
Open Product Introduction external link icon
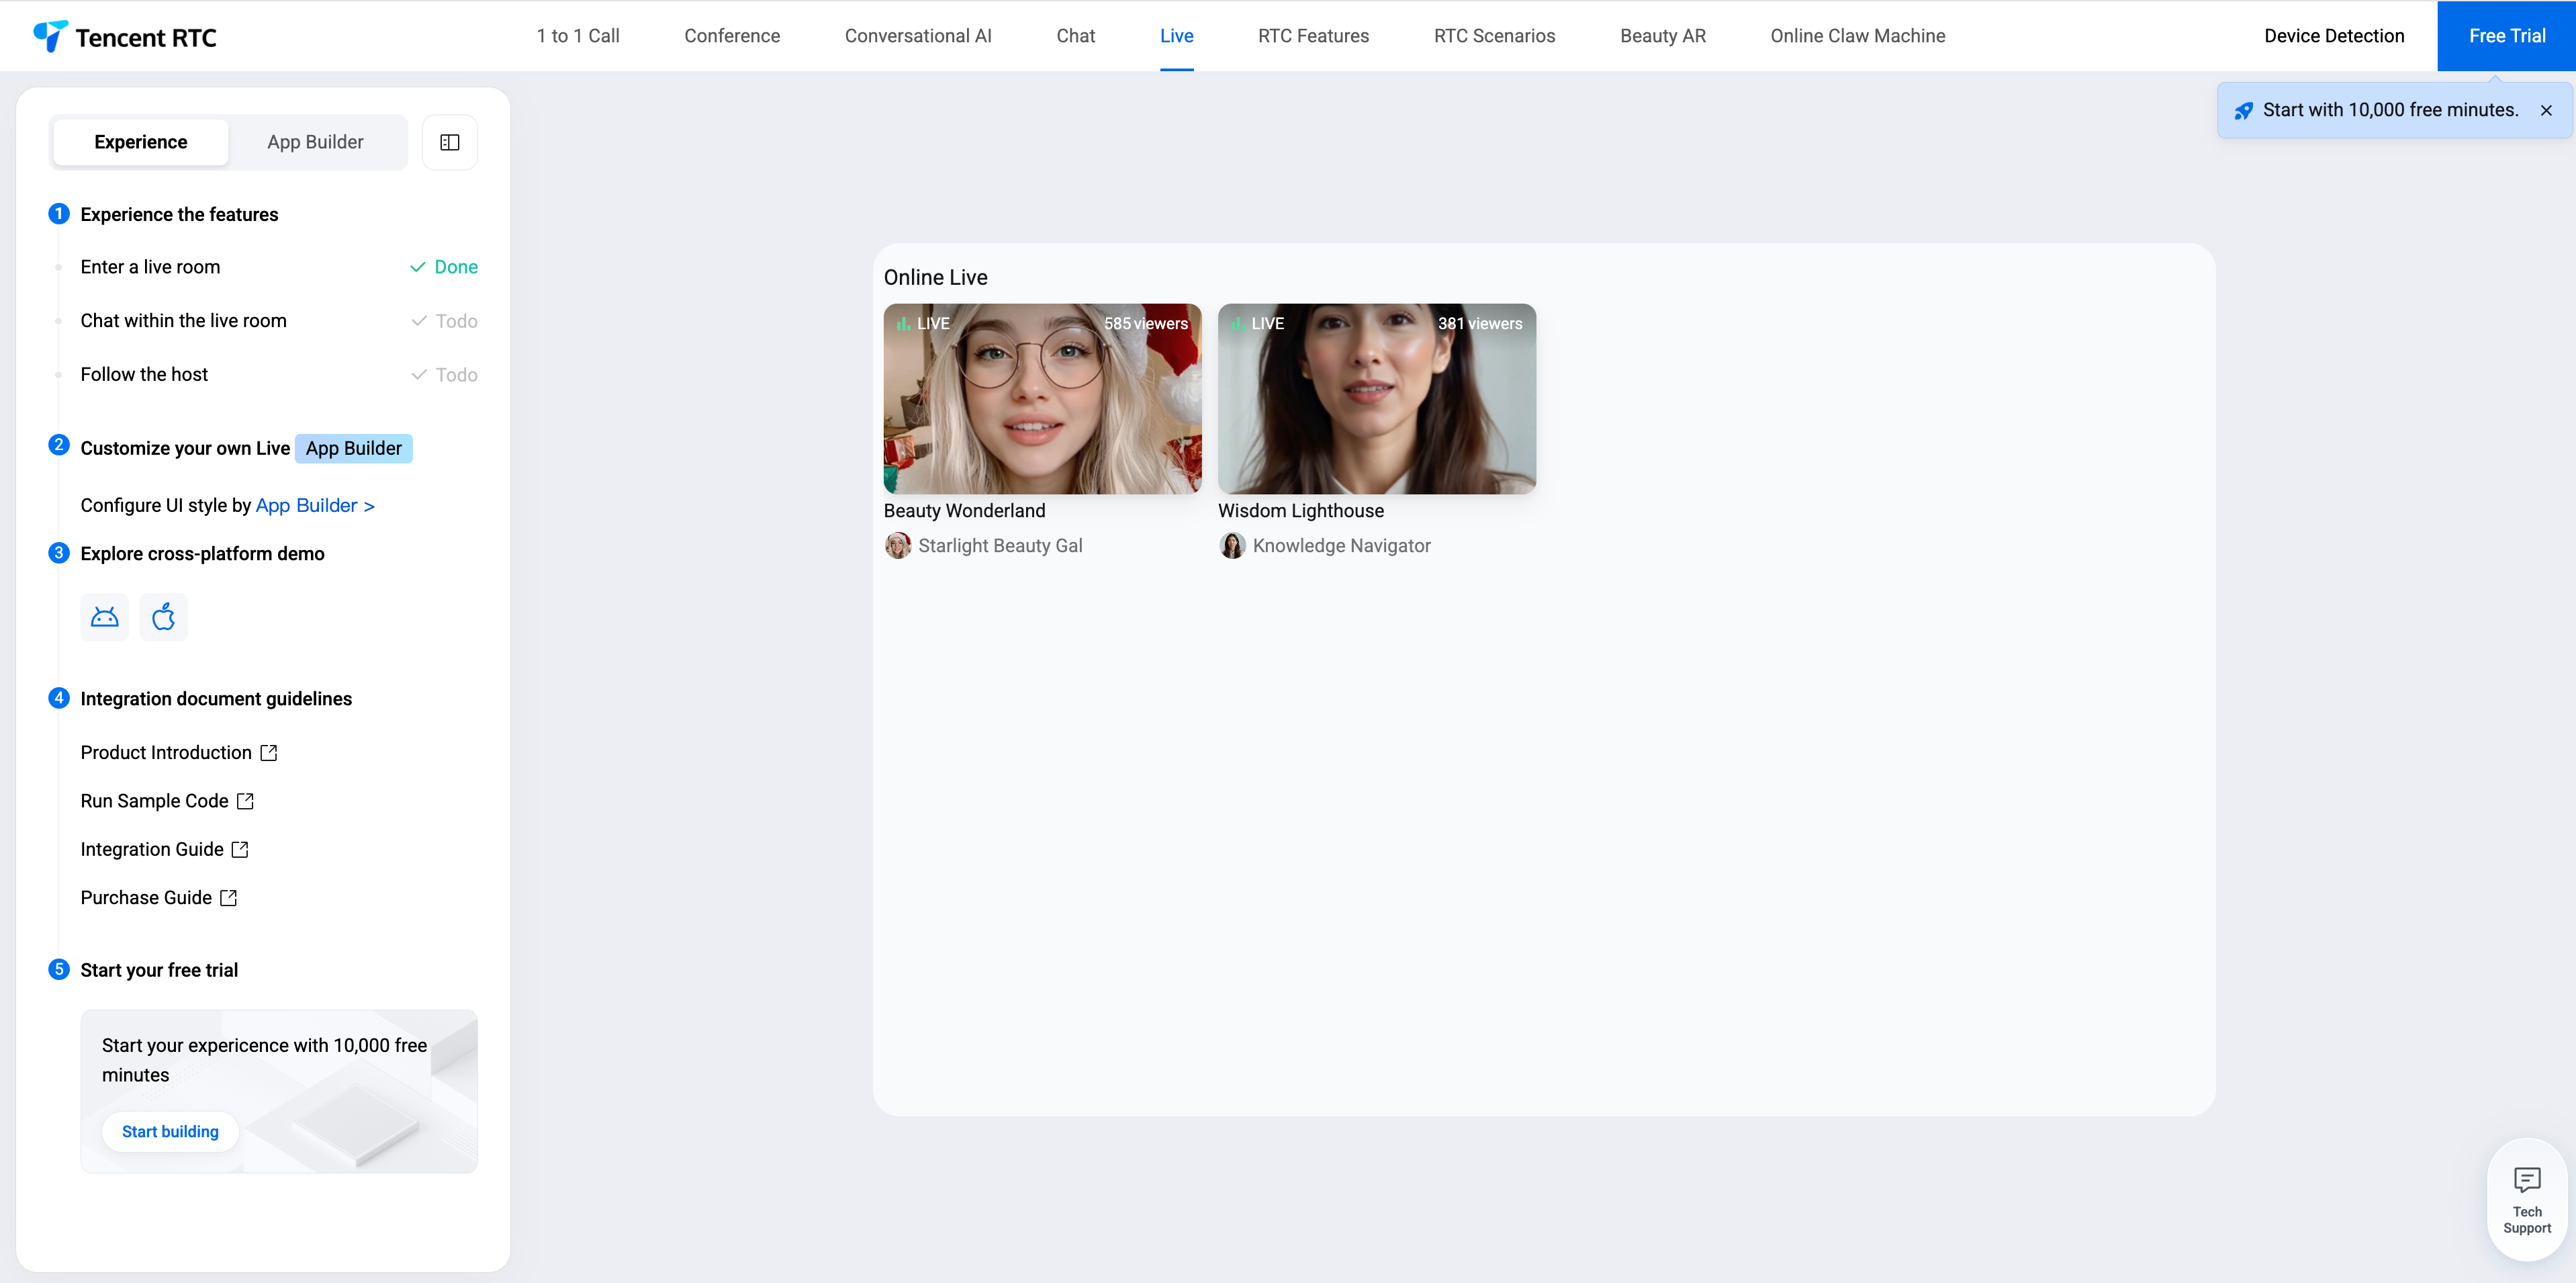click(269, 753)
